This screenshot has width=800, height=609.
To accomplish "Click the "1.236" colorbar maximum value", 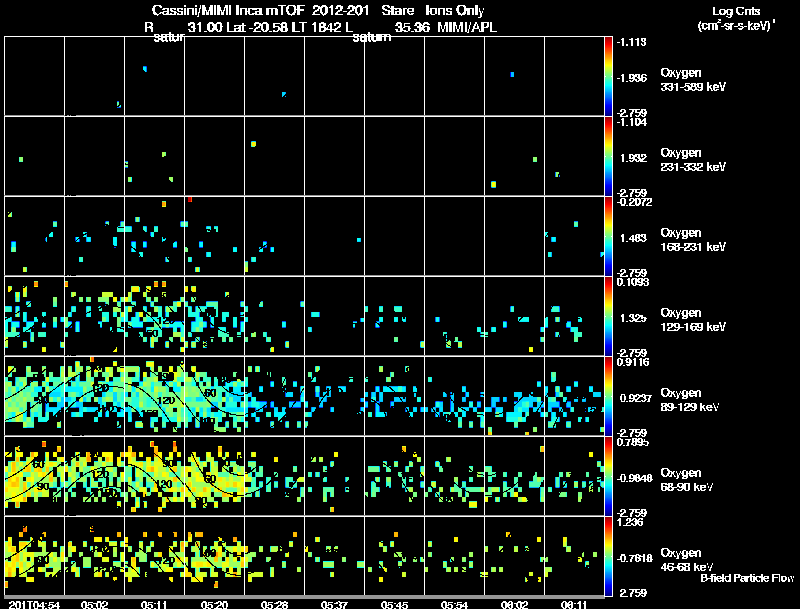I will 630,522.
